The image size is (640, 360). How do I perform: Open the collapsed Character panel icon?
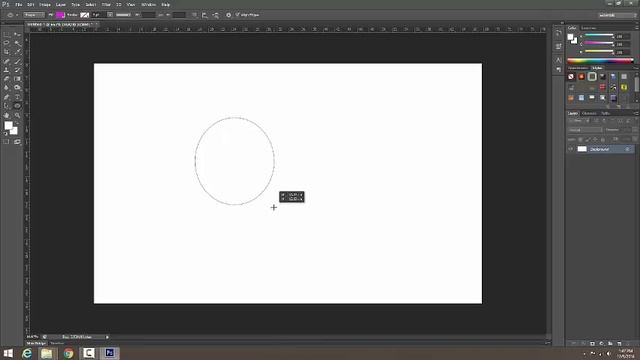(x=558, y=60)
